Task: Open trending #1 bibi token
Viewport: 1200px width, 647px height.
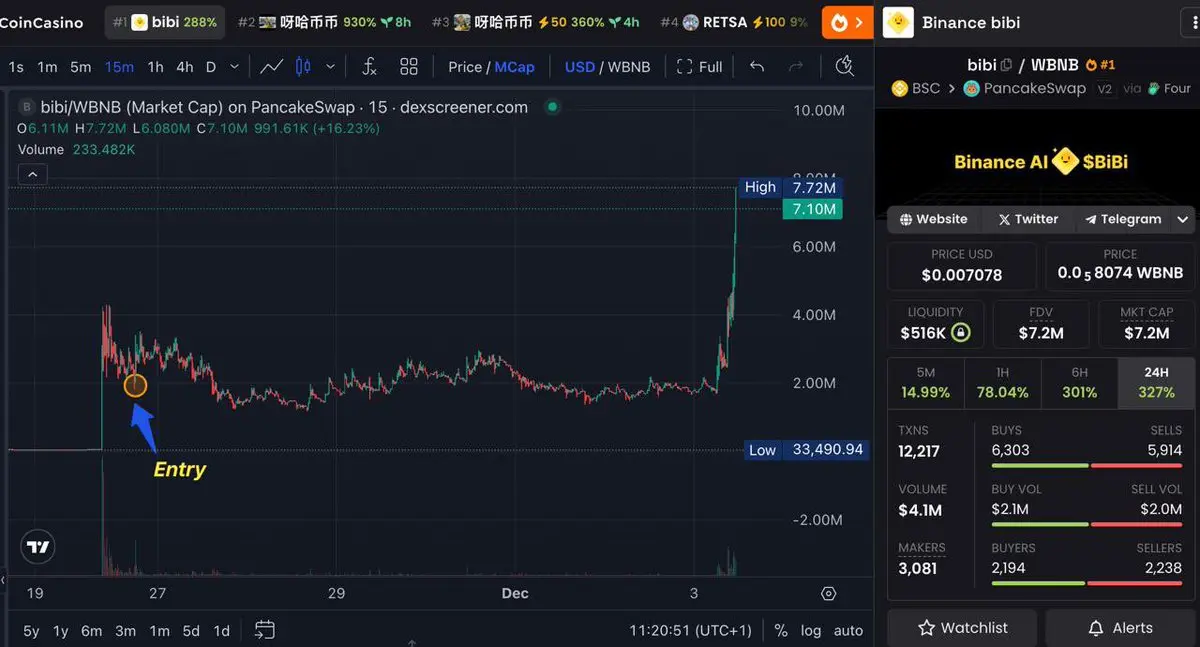Action: point(165,22)
